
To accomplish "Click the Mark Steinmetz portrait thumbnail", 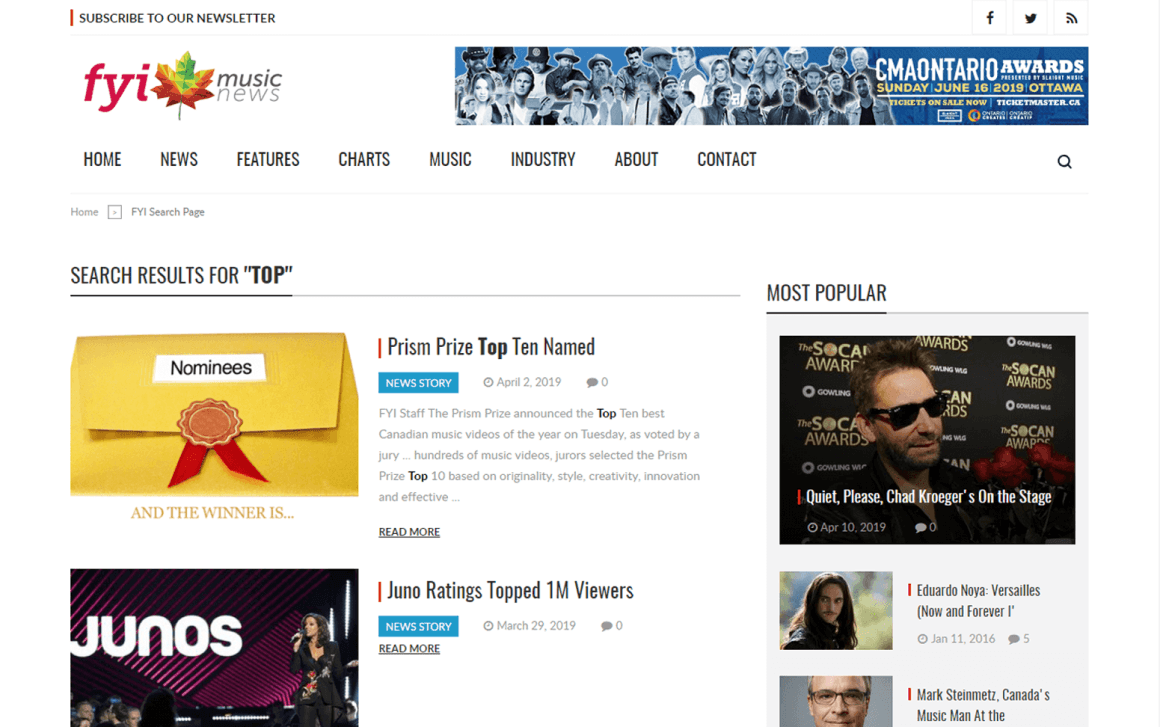I will tap(835, 701).
